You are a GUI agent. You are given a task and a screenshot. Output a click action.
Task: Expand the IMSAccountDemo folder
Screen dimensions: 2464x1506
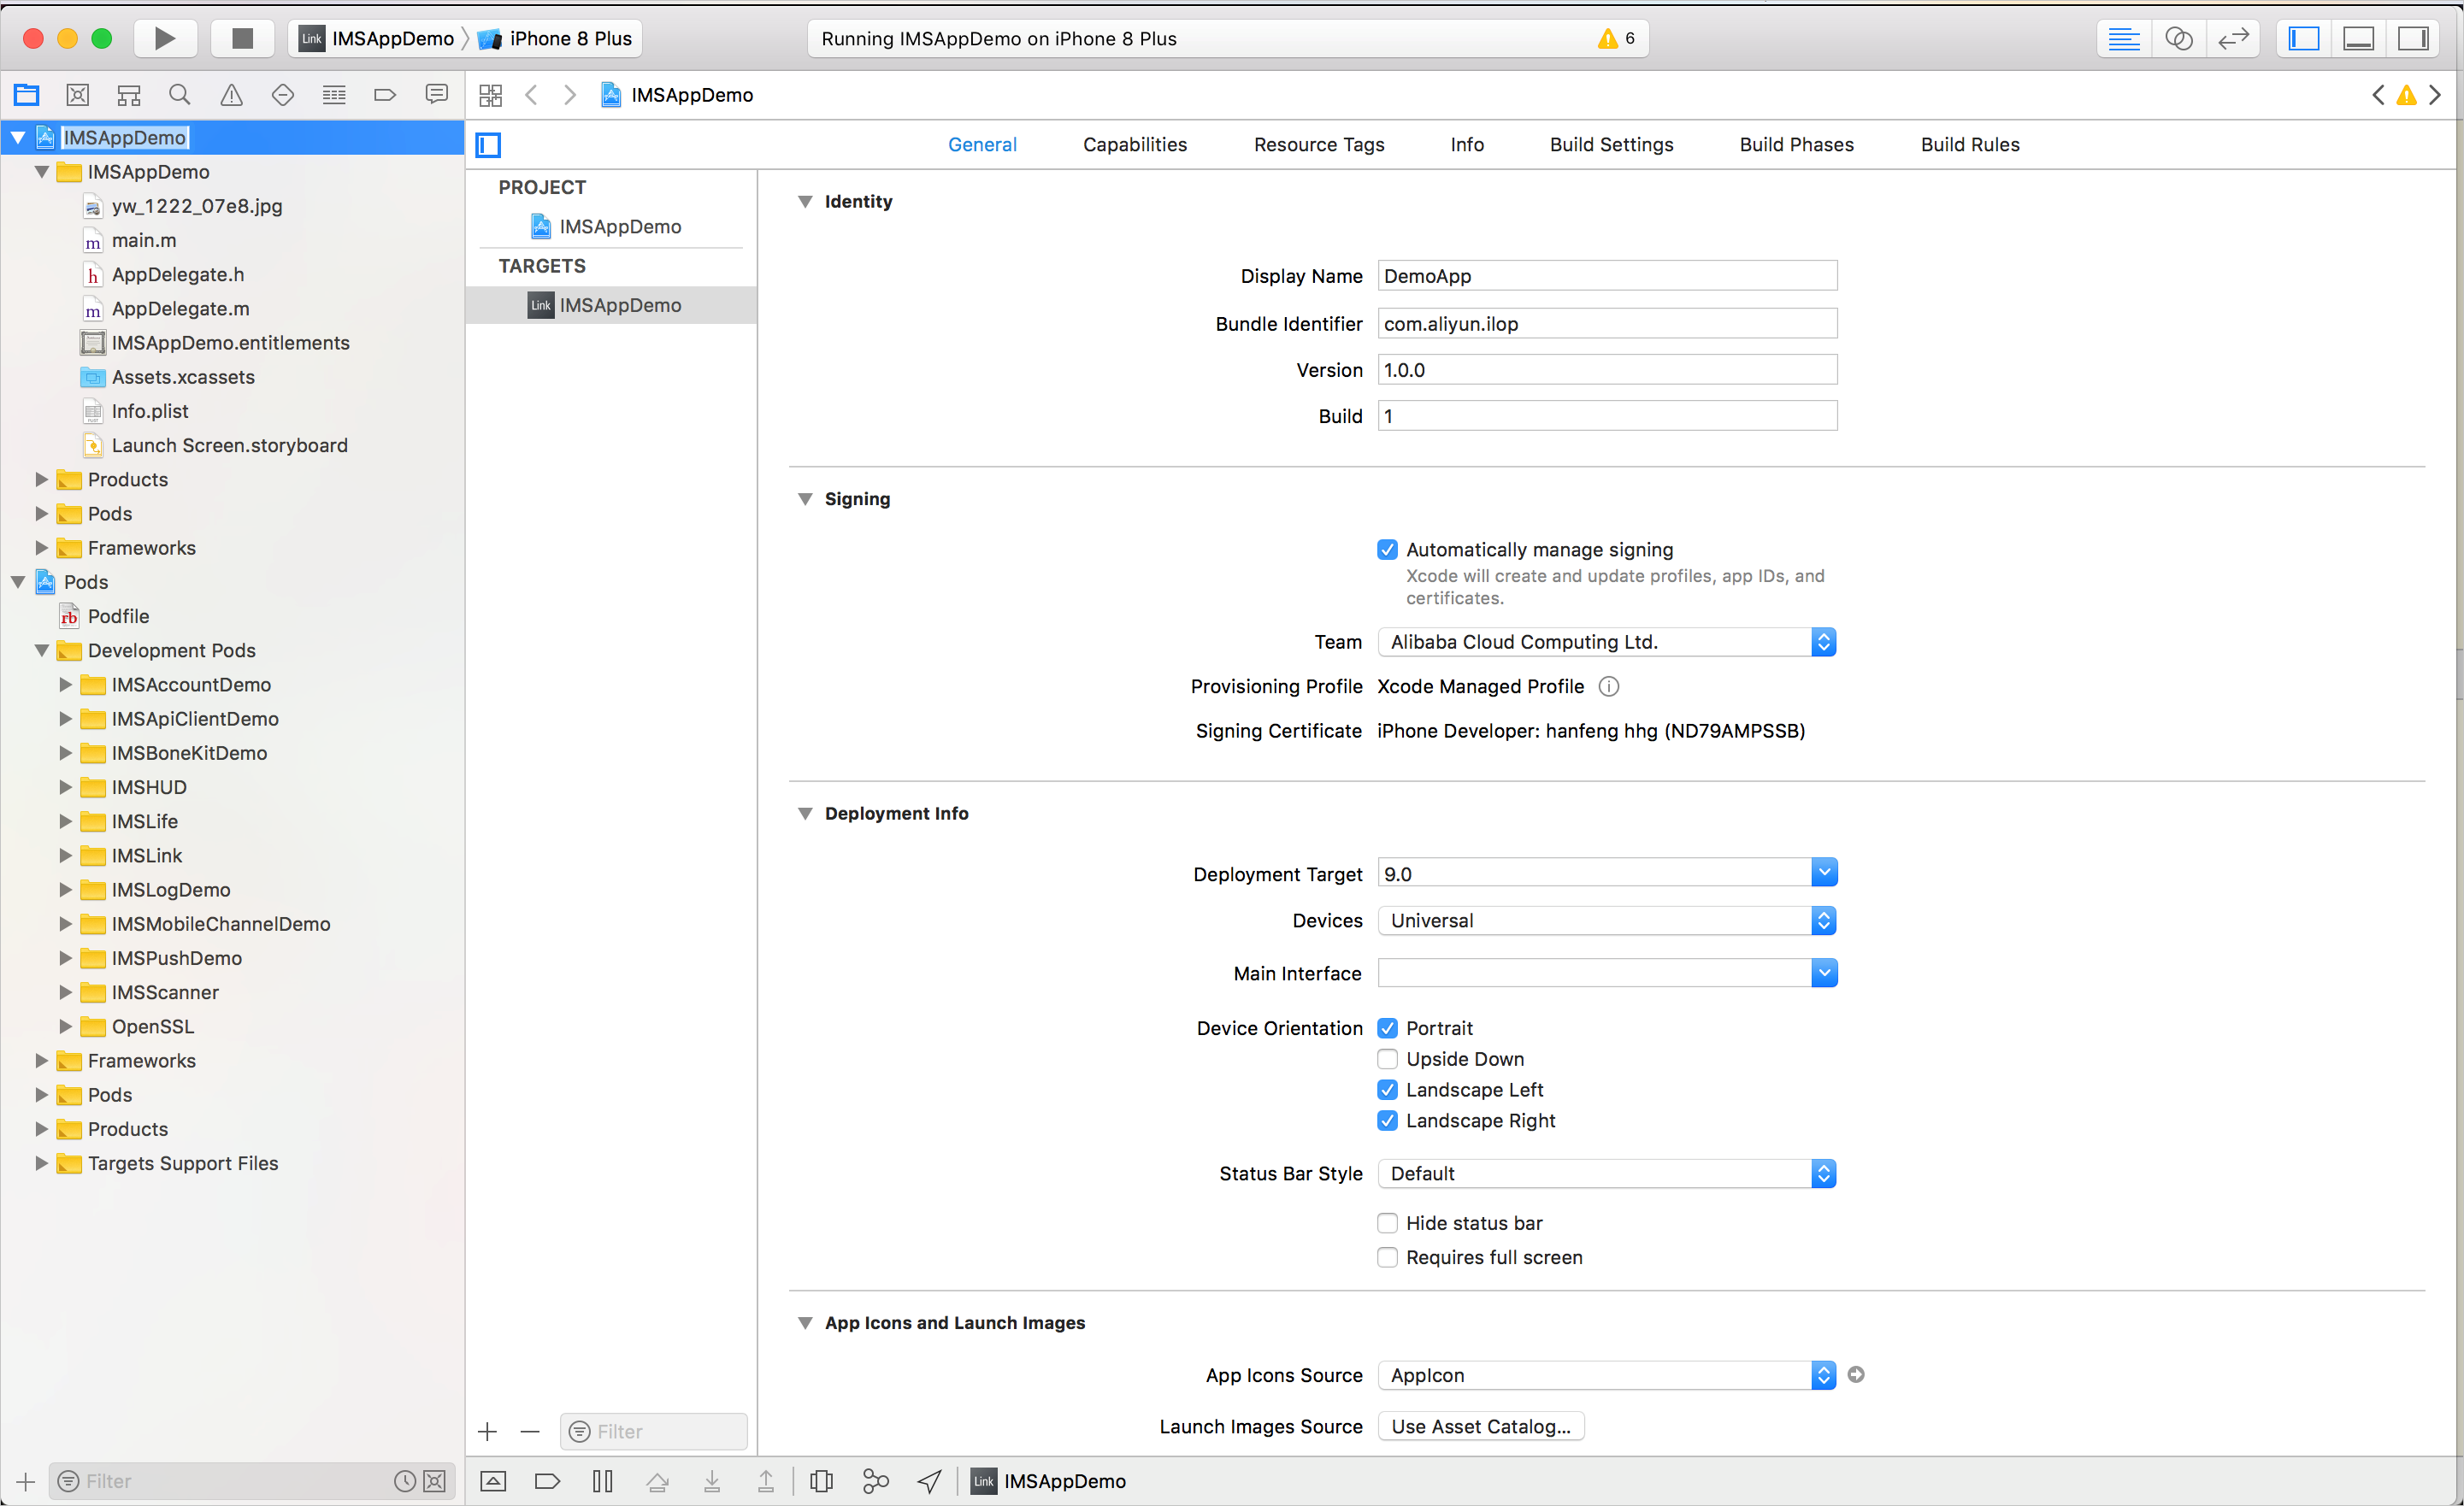(x=65, y=684)
